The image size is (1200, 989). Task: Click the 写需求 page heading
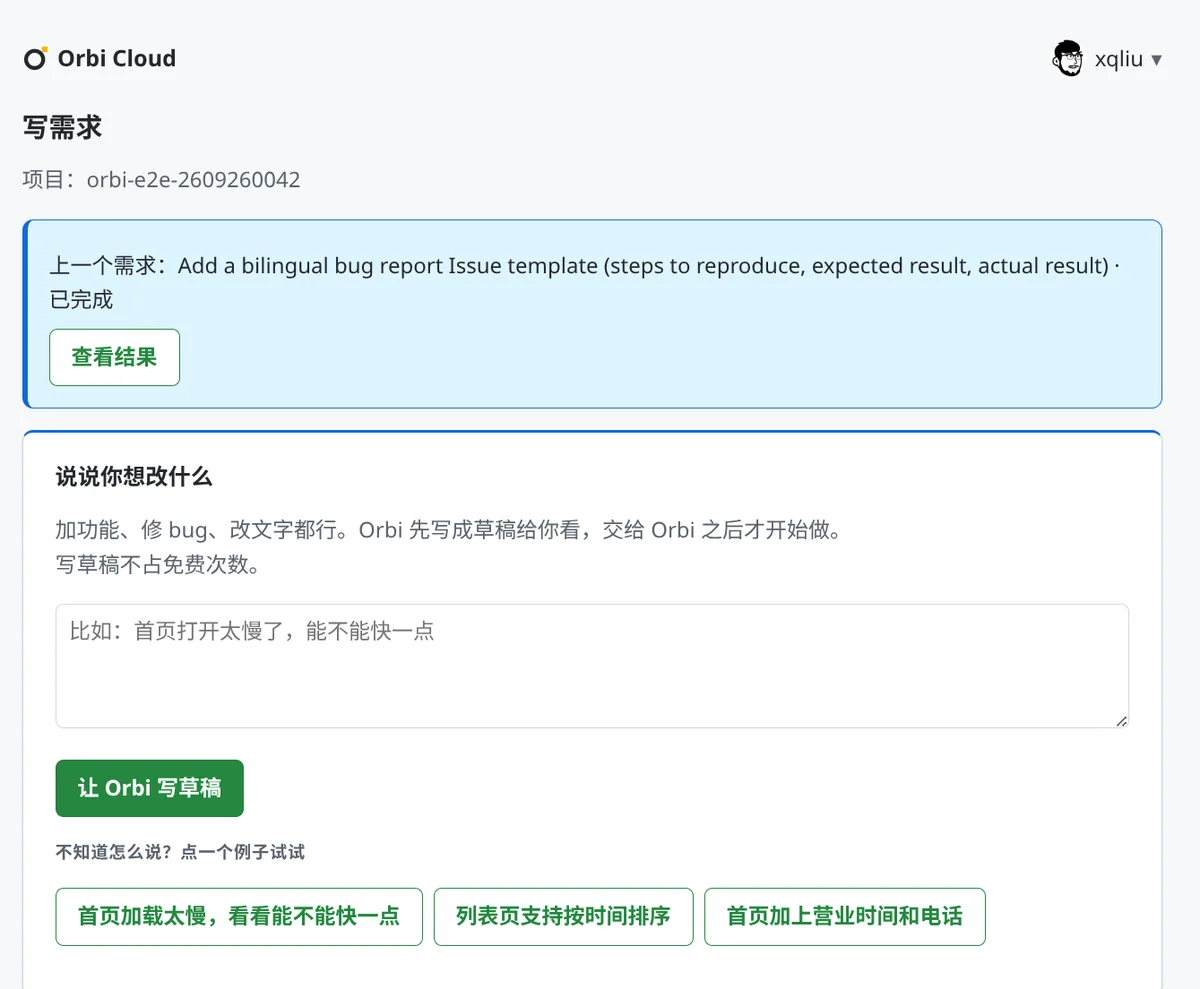(62, 127)
